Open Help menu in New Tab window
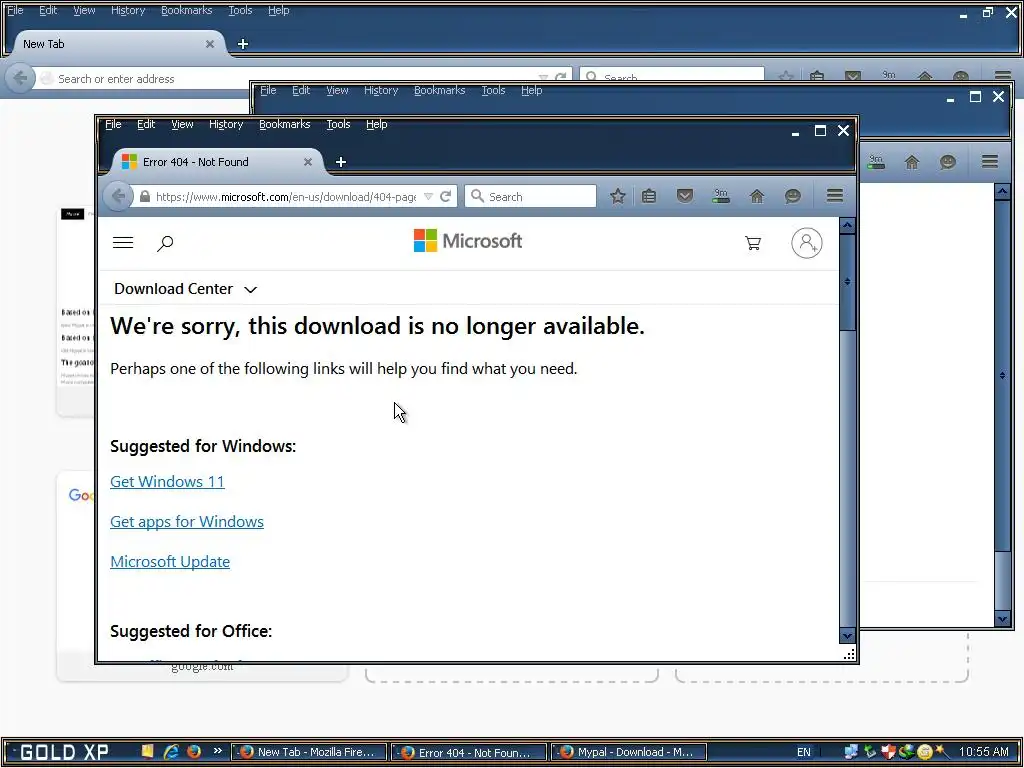This screenshot has width=1024, height=768. 278,10
